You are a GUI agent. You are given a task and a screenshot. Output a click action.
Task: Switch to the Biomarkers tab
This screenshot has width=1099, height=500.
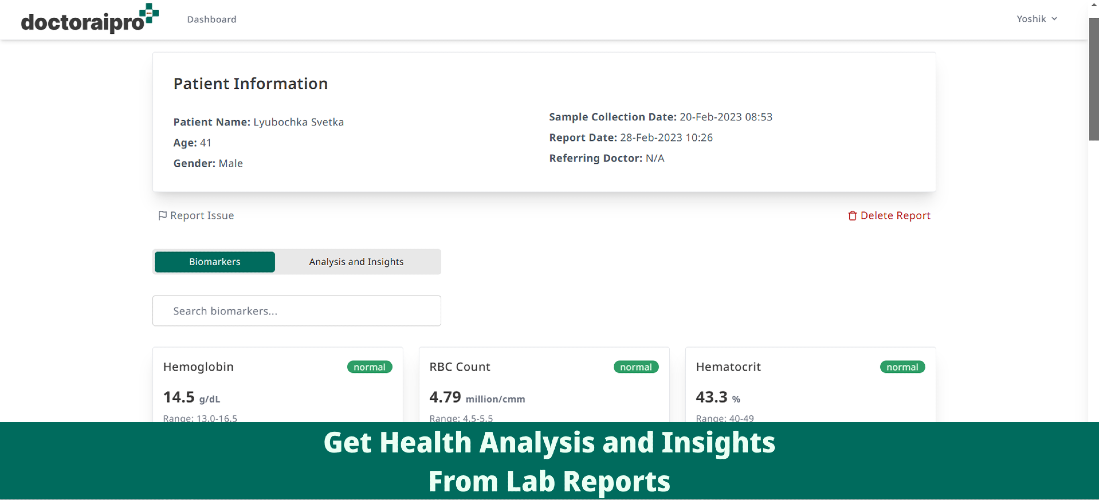(x=214, y=262)
